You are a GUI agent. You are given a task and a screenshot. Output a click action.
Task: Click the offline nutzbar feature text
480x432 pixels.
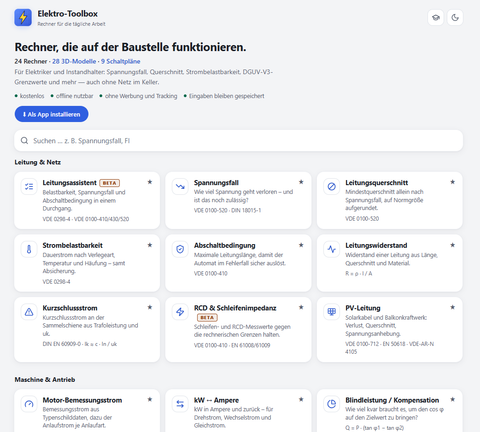74,96
